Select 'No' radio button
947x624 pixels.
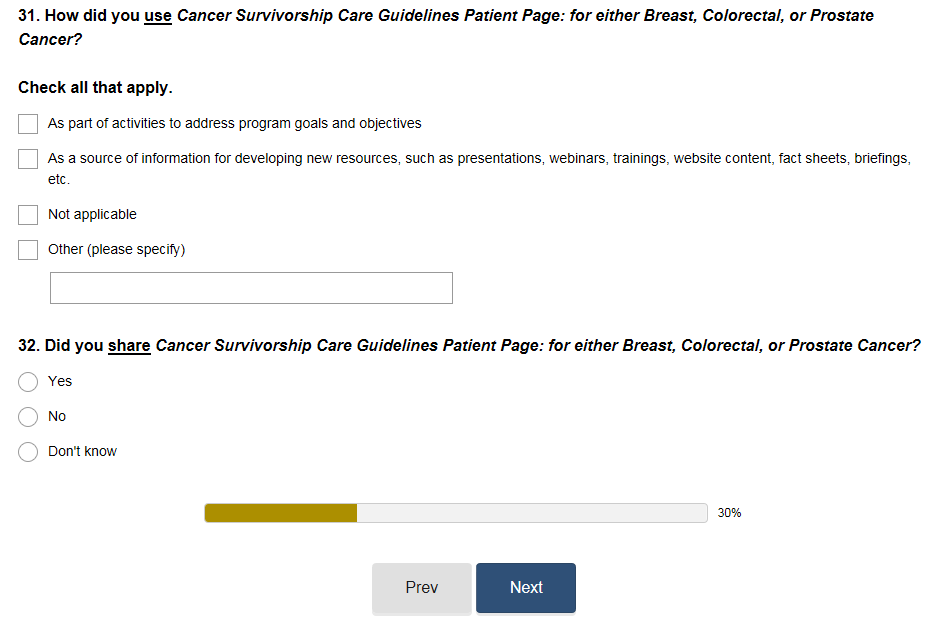(x=28, y=417)
